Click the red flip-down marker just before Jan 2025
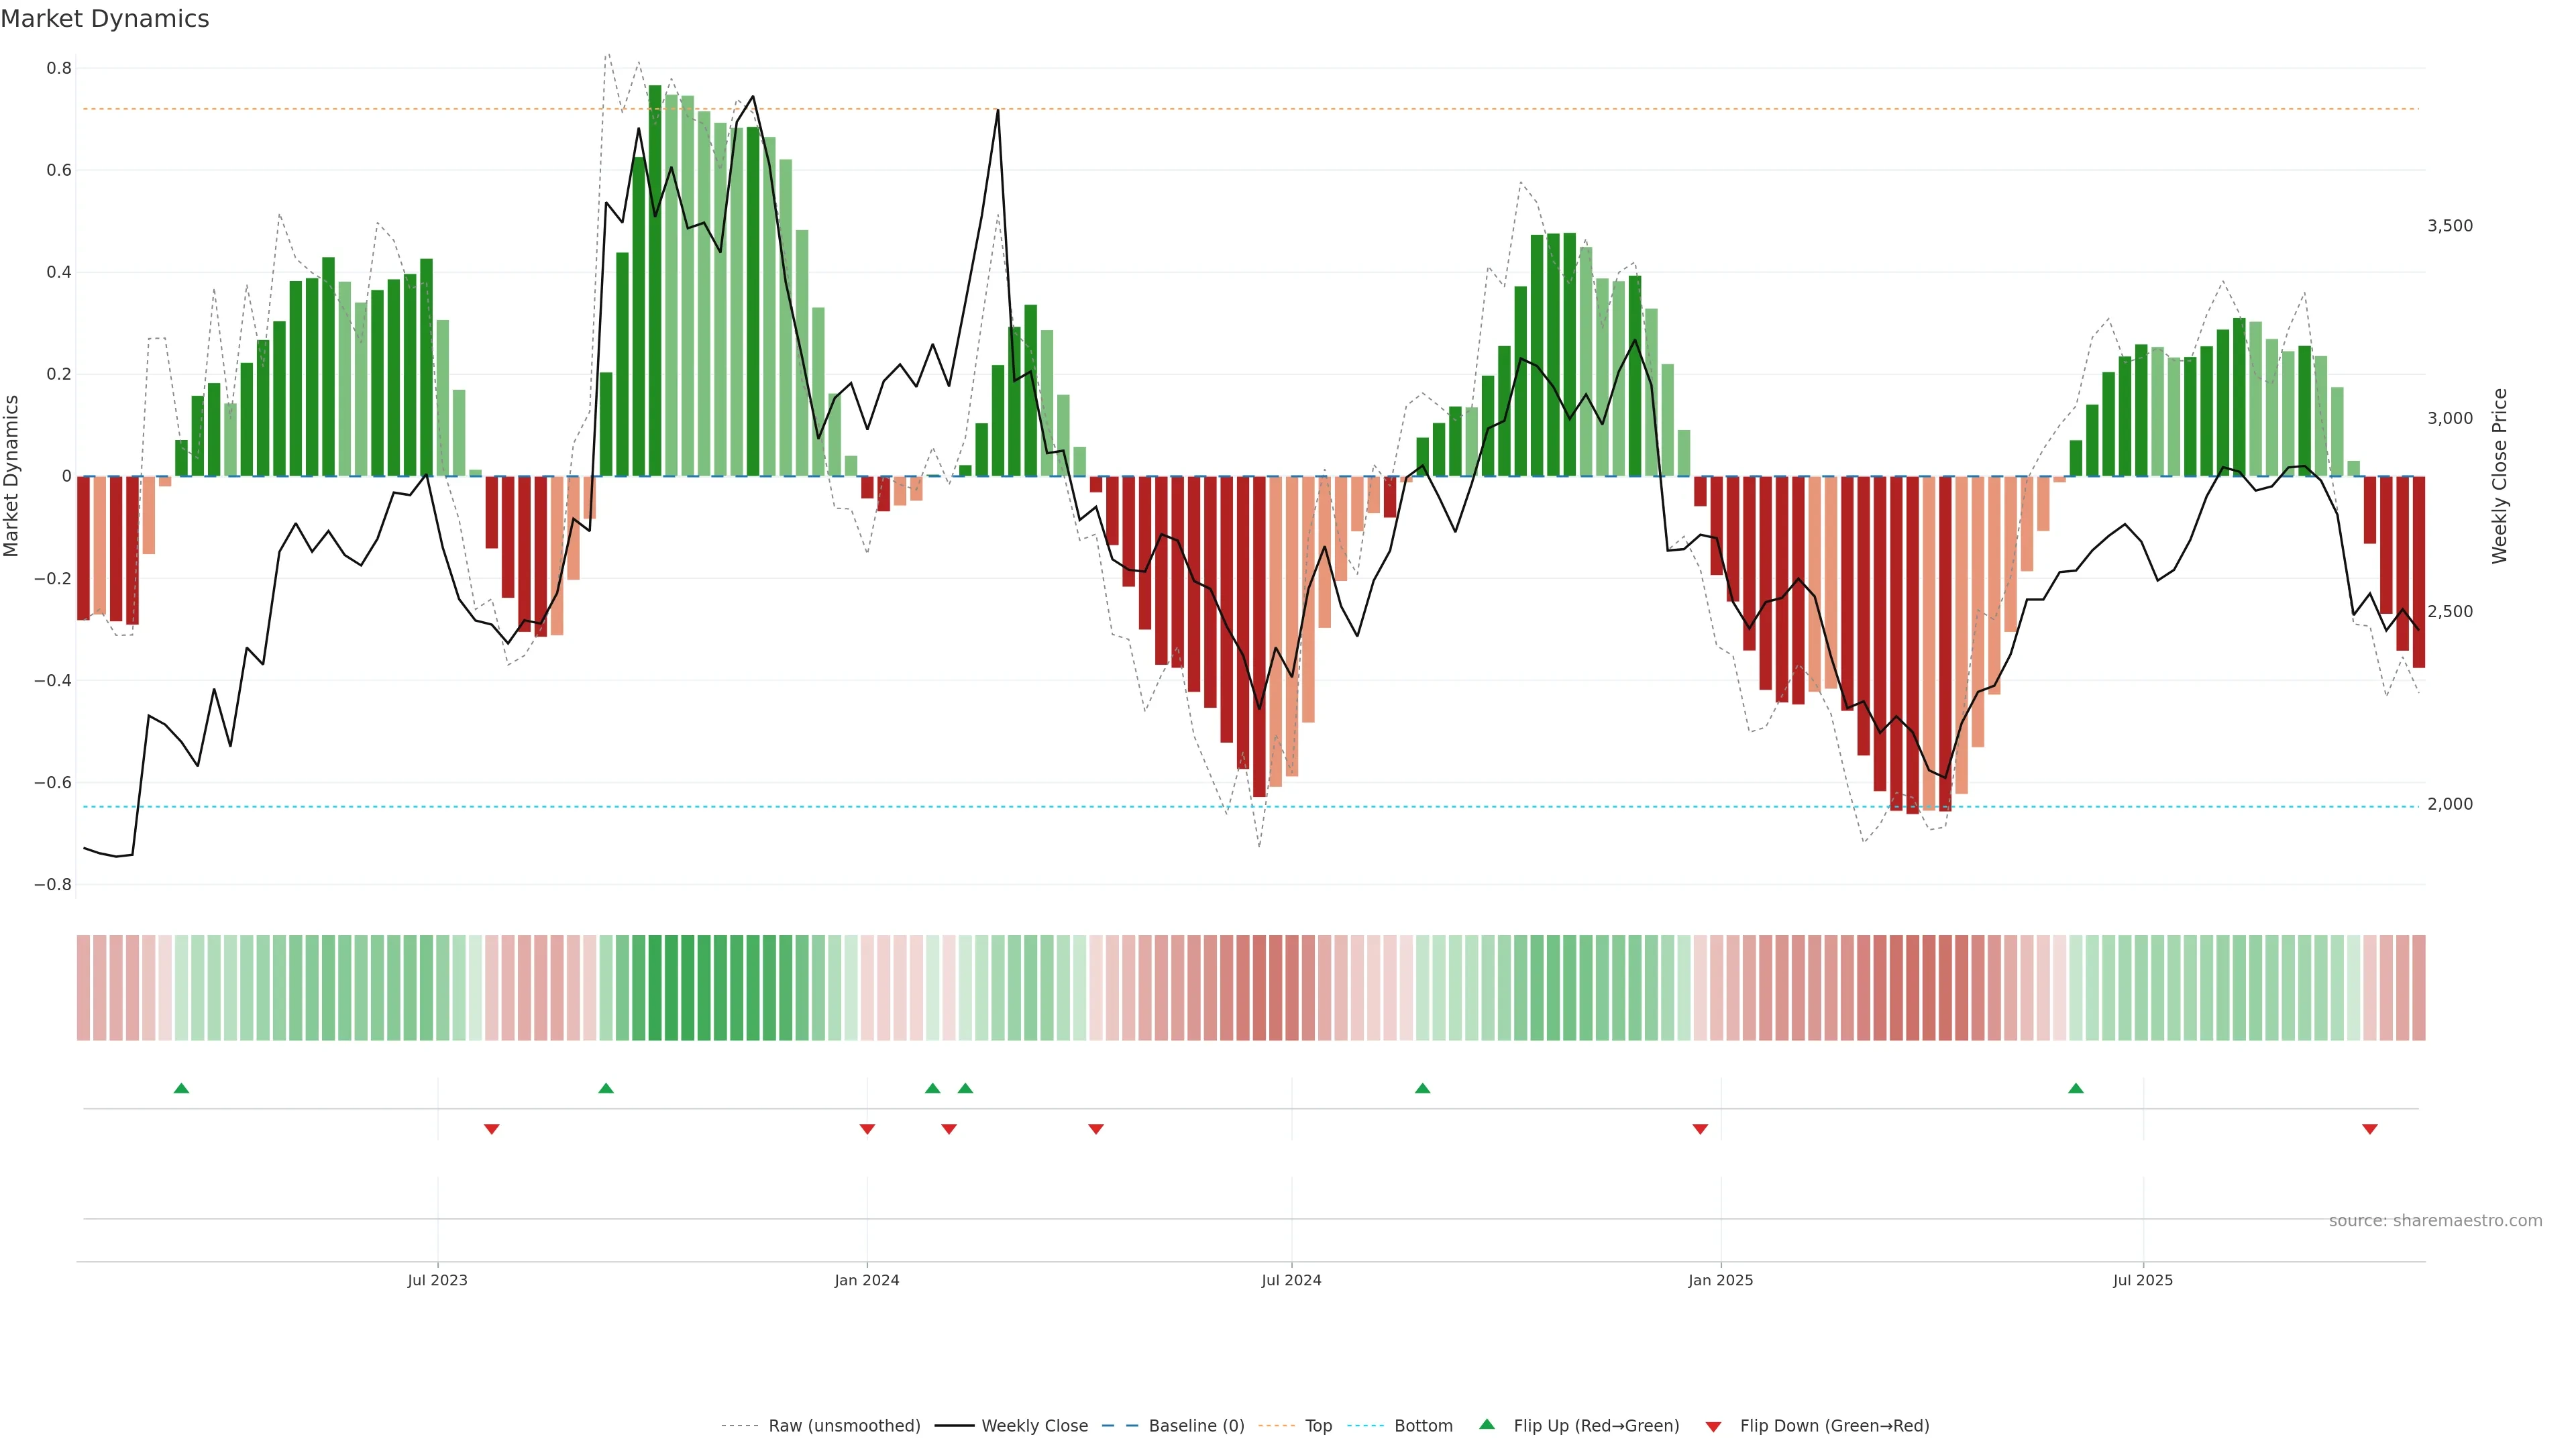 [1700, 1129]
